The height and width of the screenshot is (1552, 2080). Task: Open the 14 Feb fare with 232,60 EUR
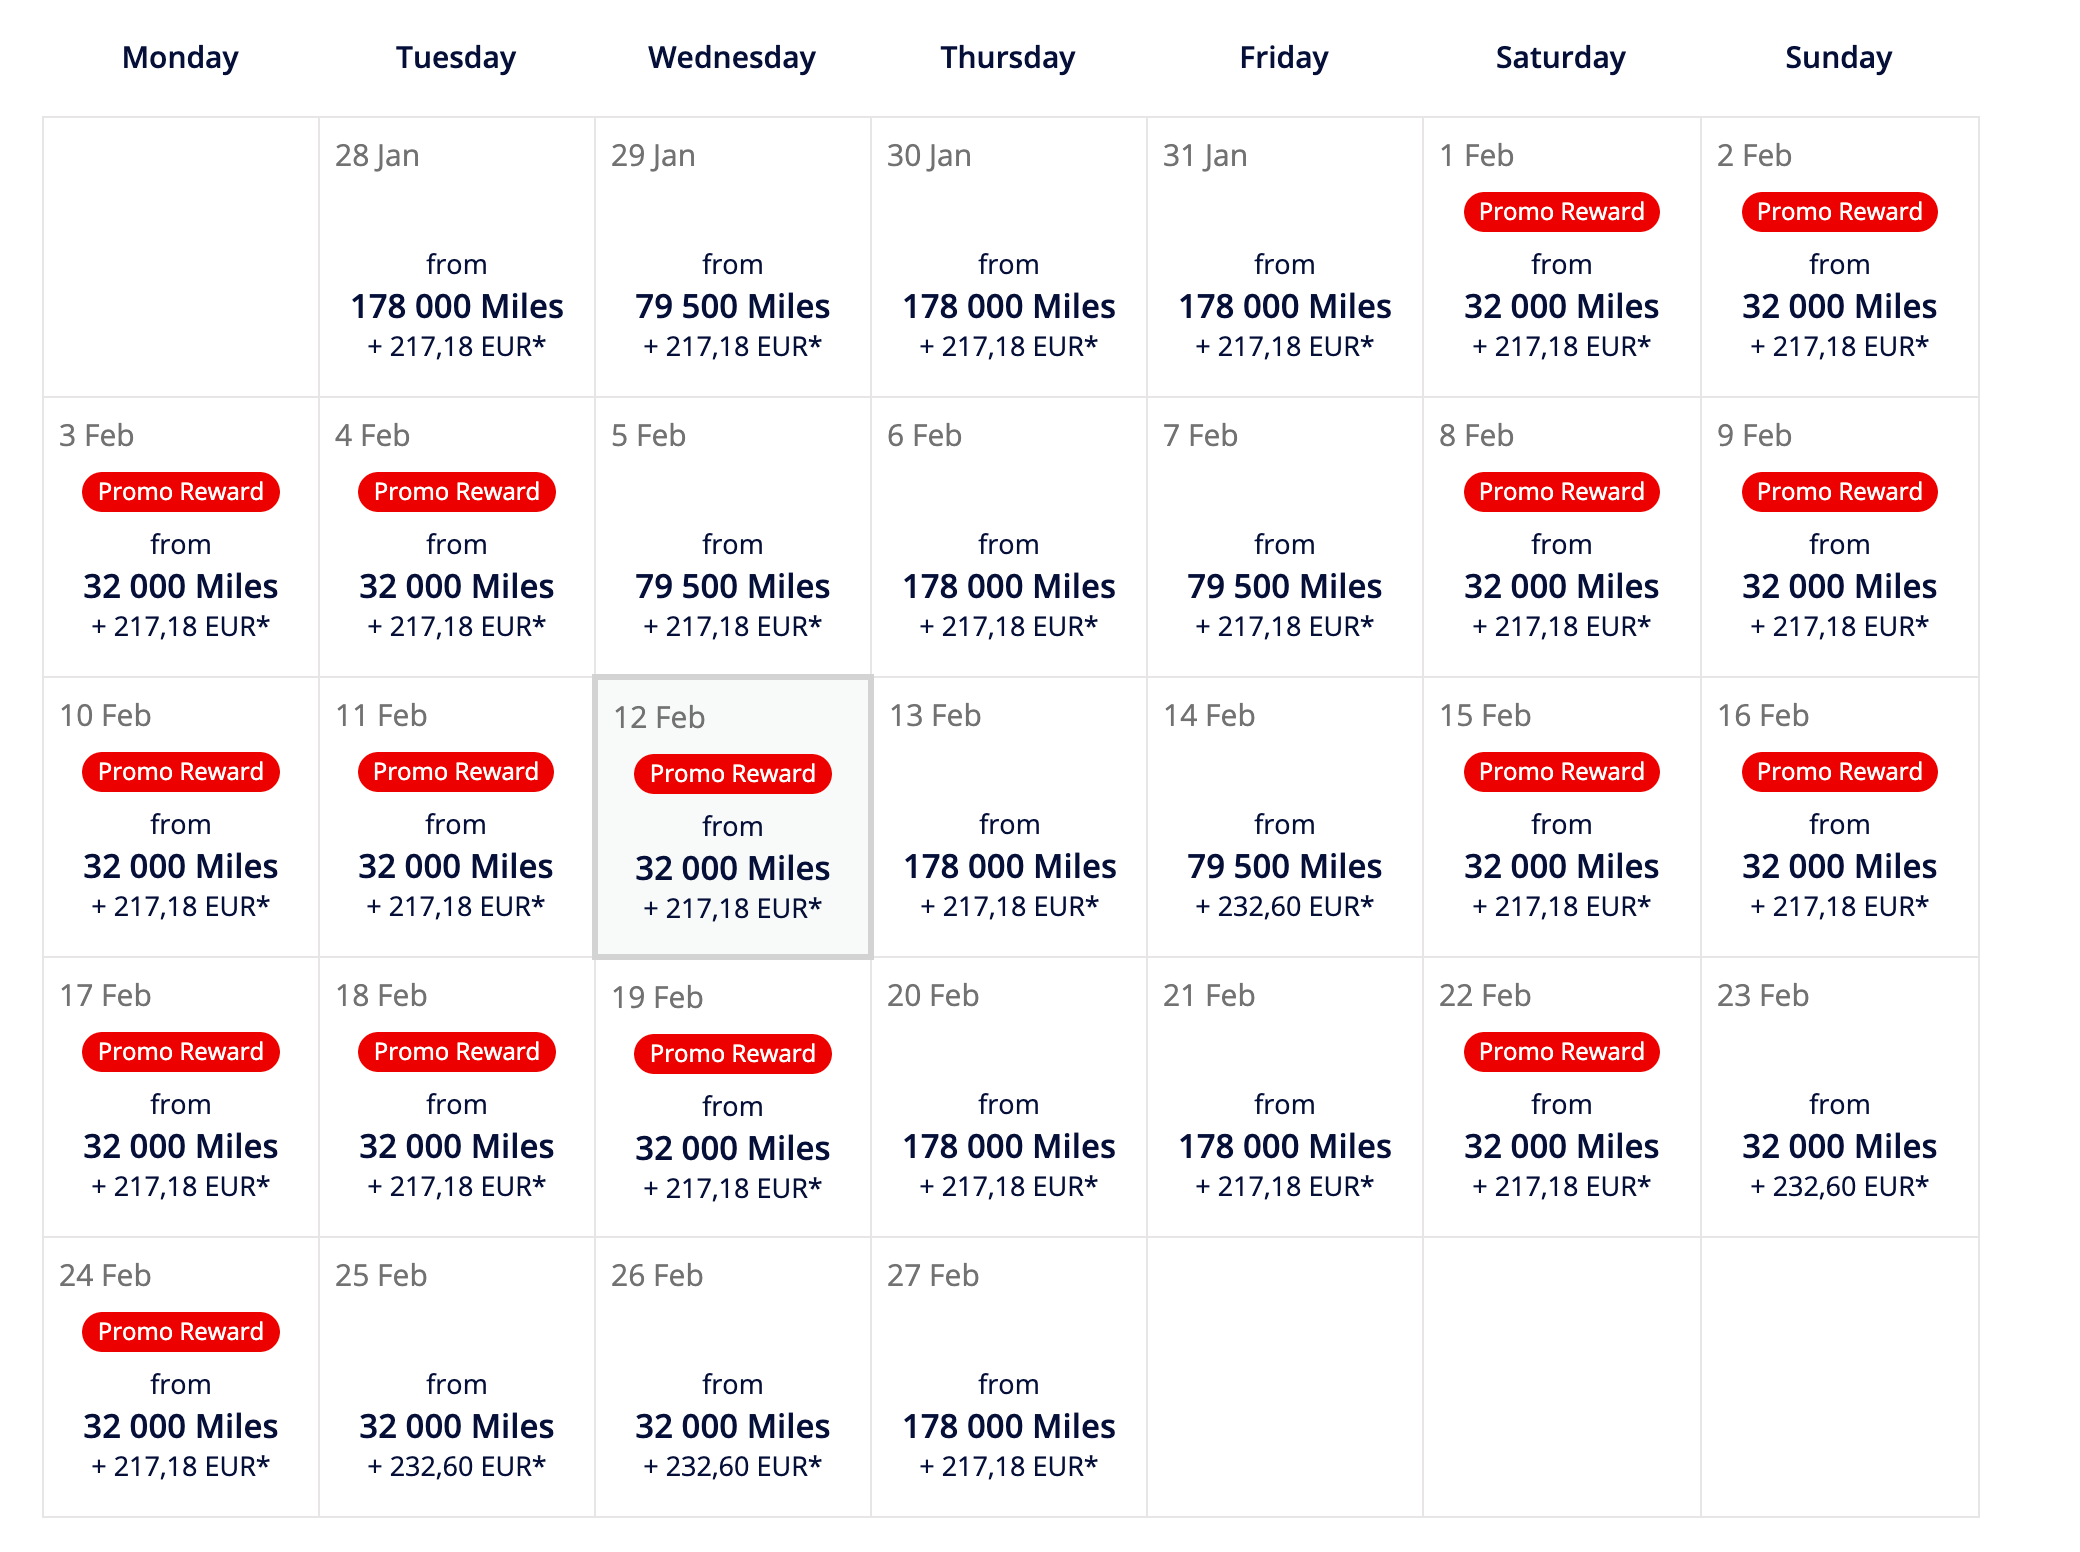coord(1285,865)
